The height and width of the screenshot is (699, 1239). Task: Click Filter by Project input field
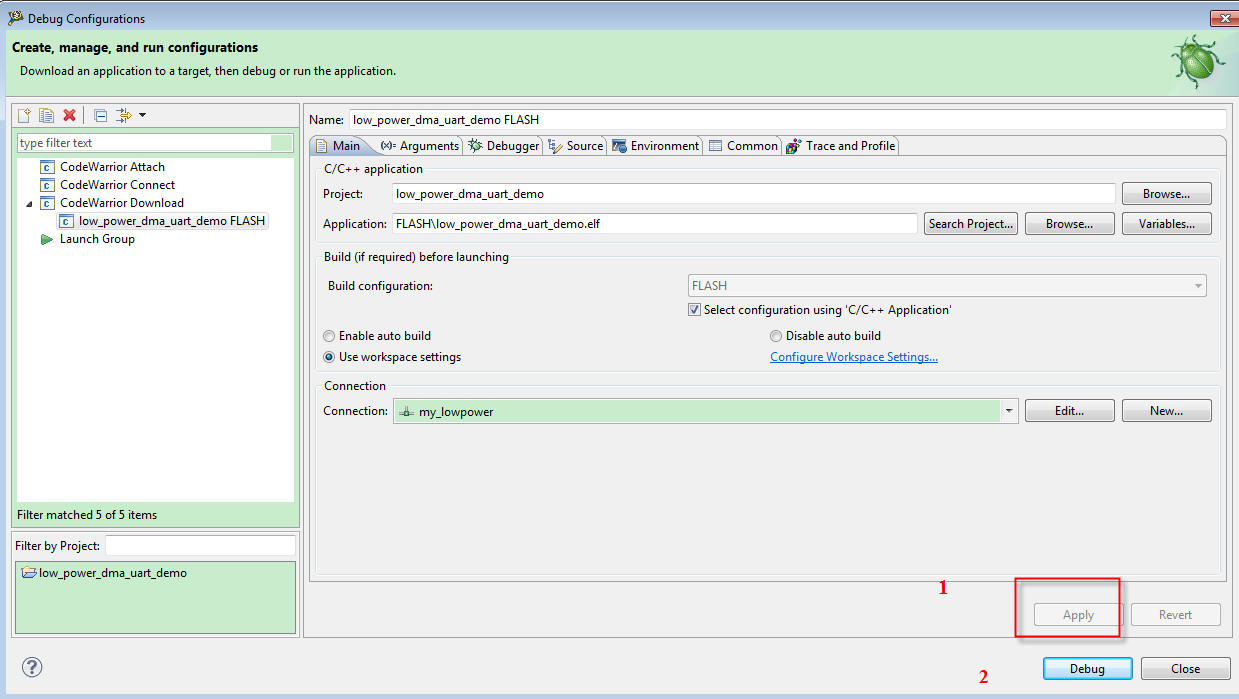[x=200, y=546]
